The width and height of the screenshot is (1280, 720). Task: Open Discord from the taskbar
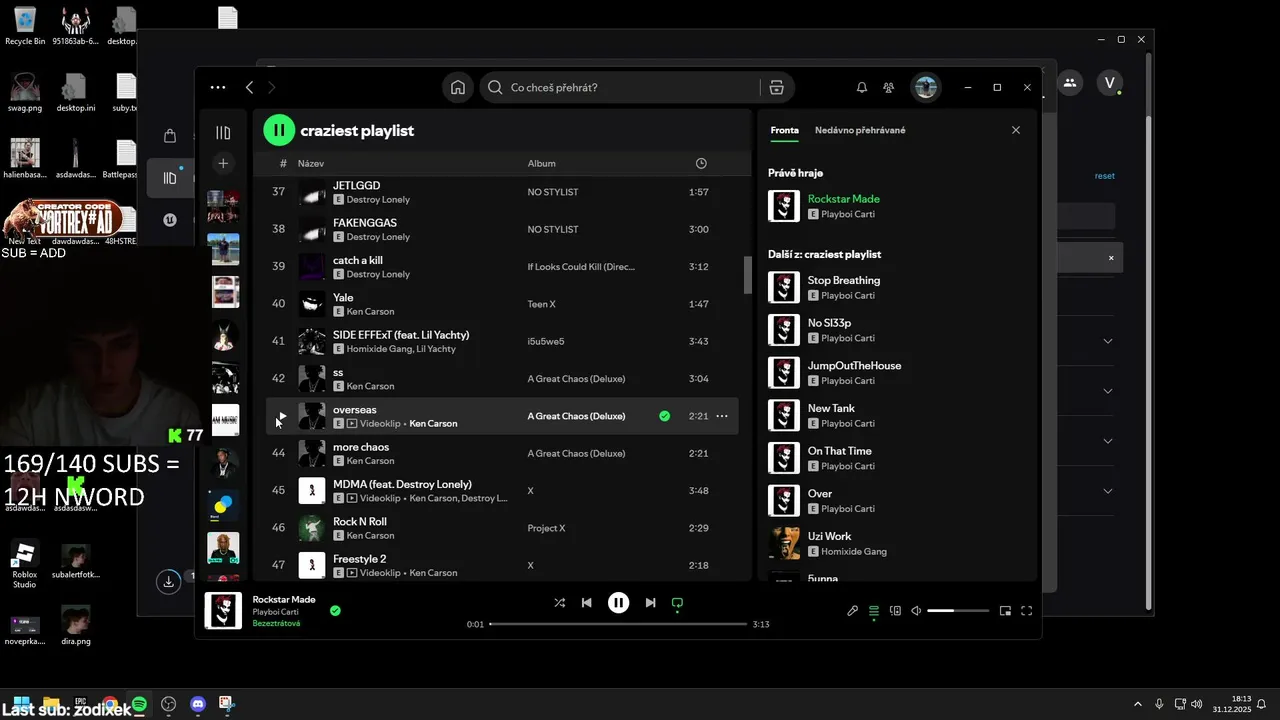pos(198,704)
